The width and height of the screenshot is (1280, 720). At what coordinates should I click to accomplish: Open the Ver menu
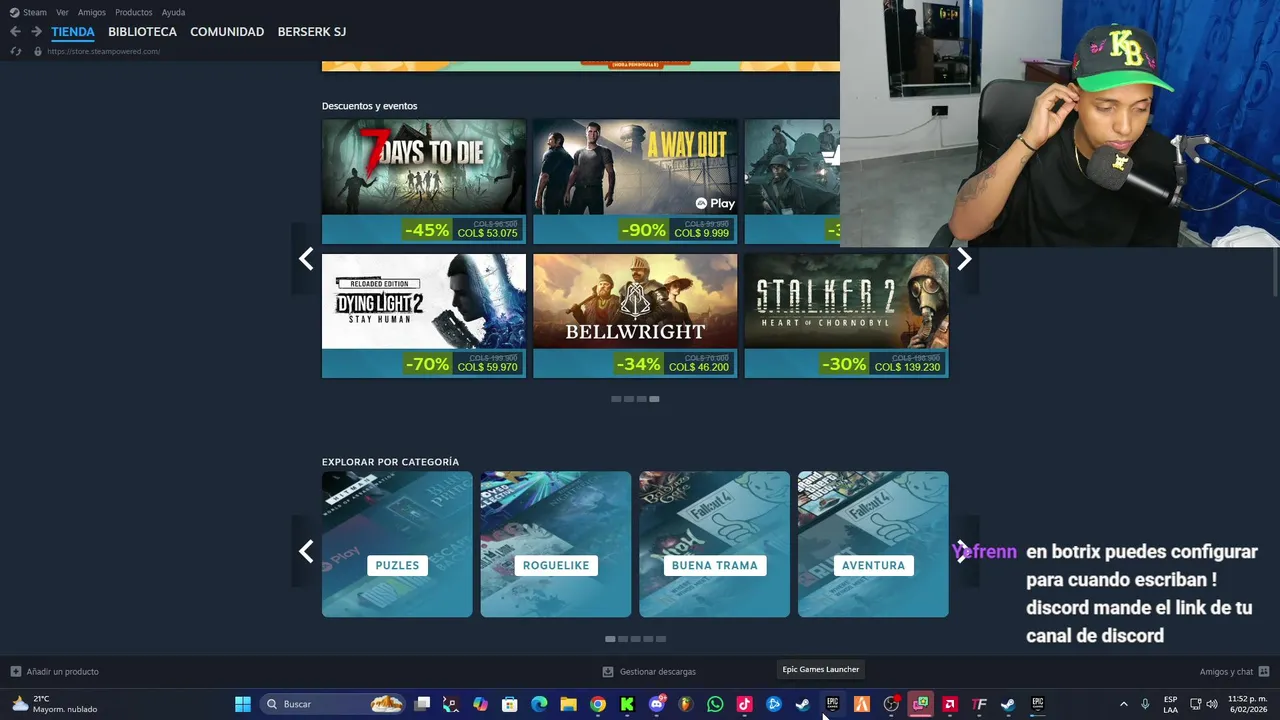(62, 12)
